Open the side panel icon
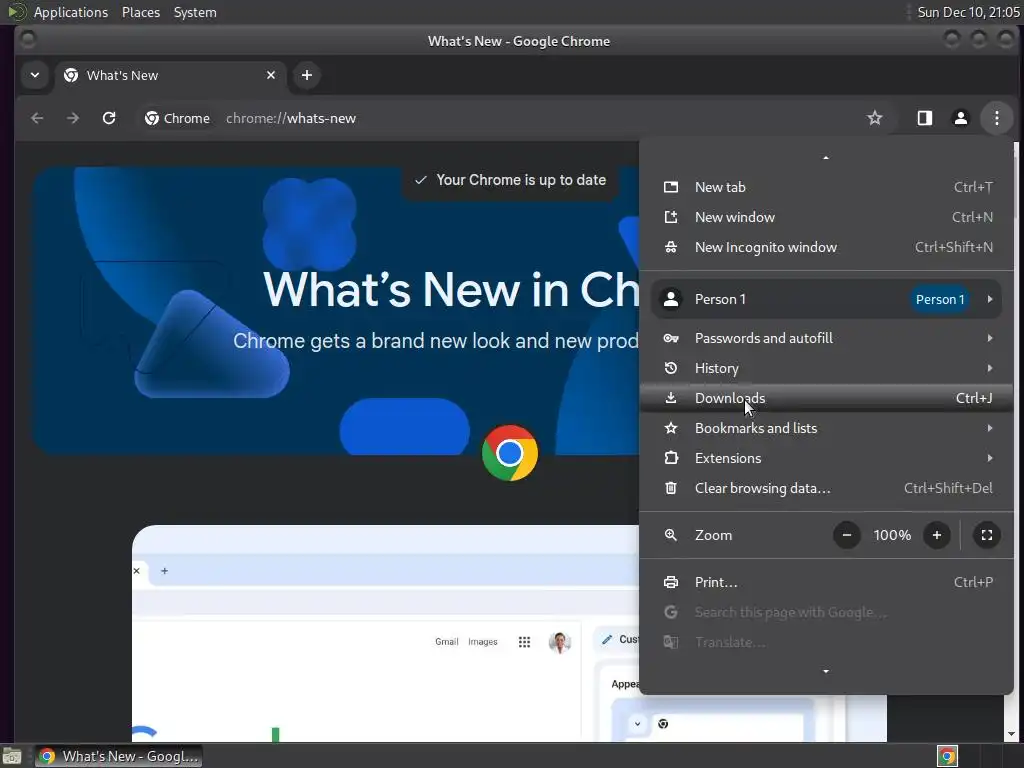This screenshot has height=768, width=1024. coord(925,118)
